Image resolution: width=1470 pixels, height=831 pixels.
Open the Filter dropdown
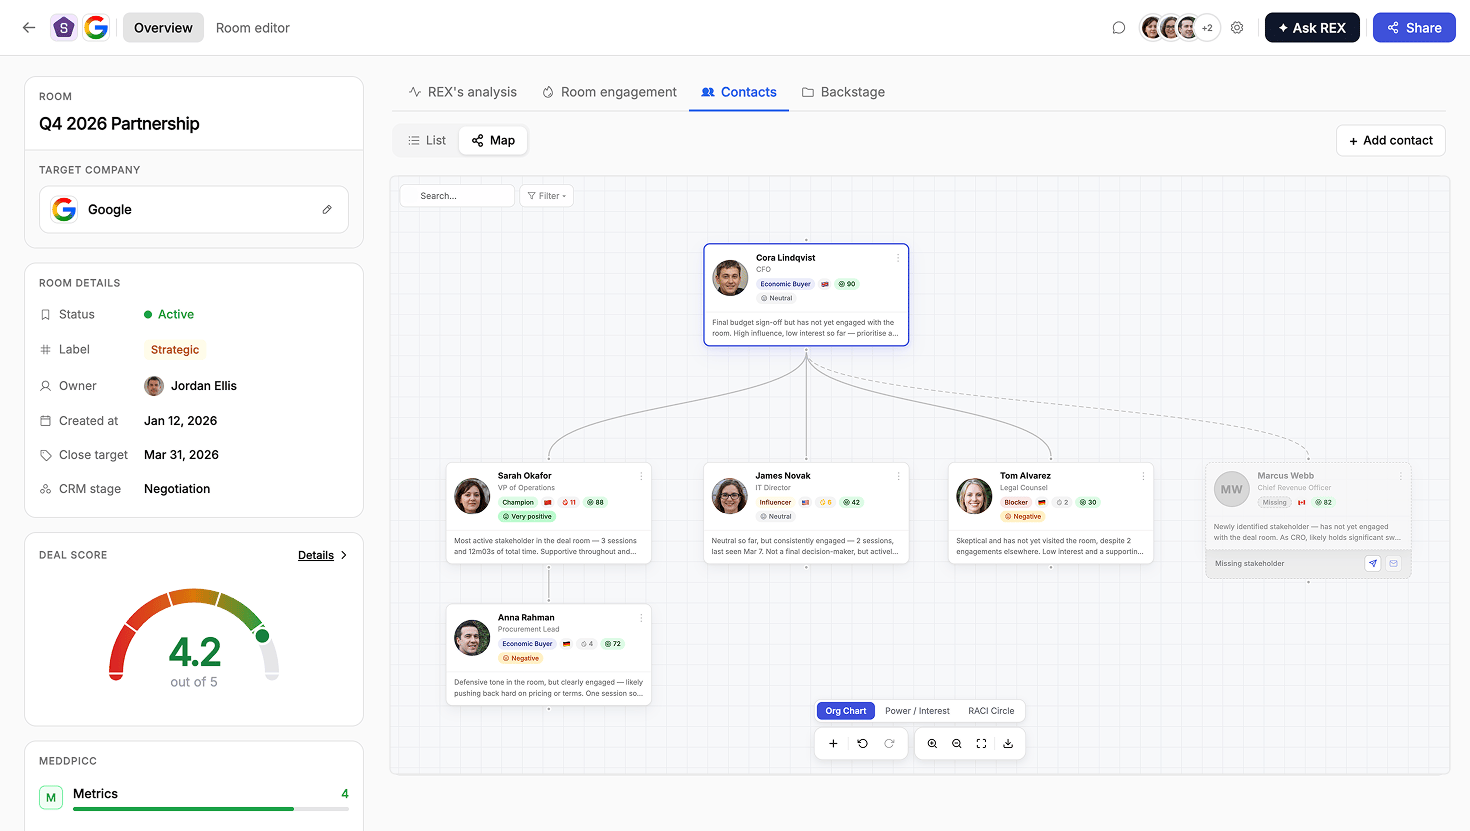pyautogui.click(x=546, y=196)
